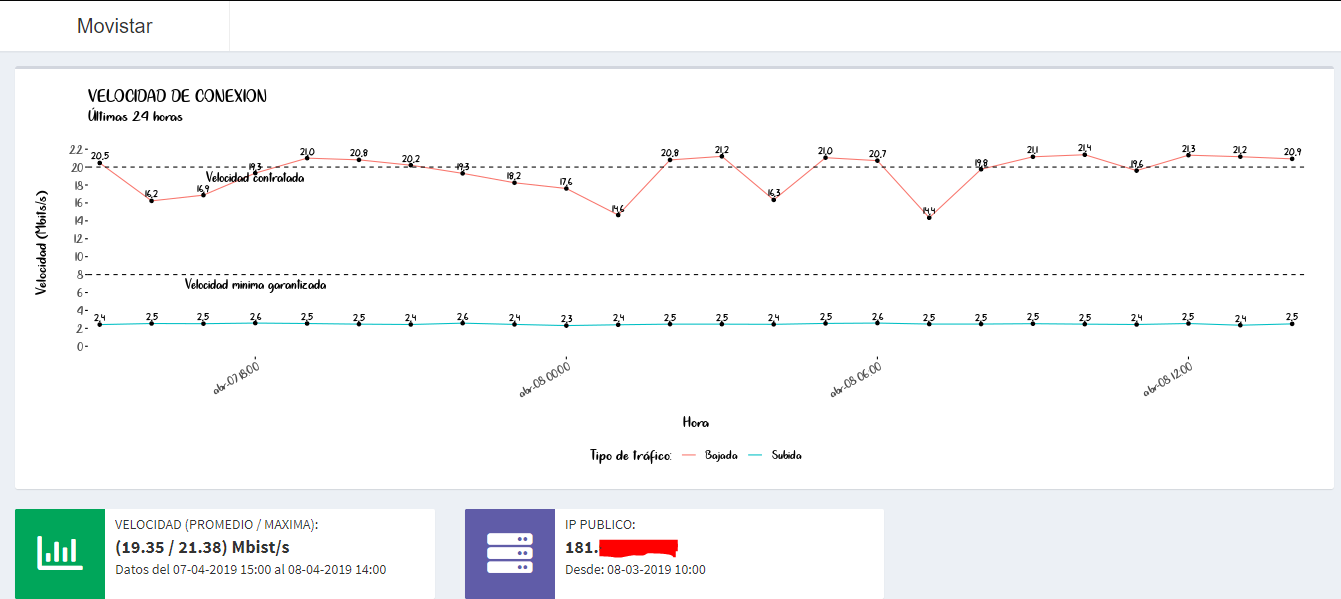Open the Movistar header tab
The width and height of the screenshot is (1341, 599).
pyautogui.click(x=115, y=26)
